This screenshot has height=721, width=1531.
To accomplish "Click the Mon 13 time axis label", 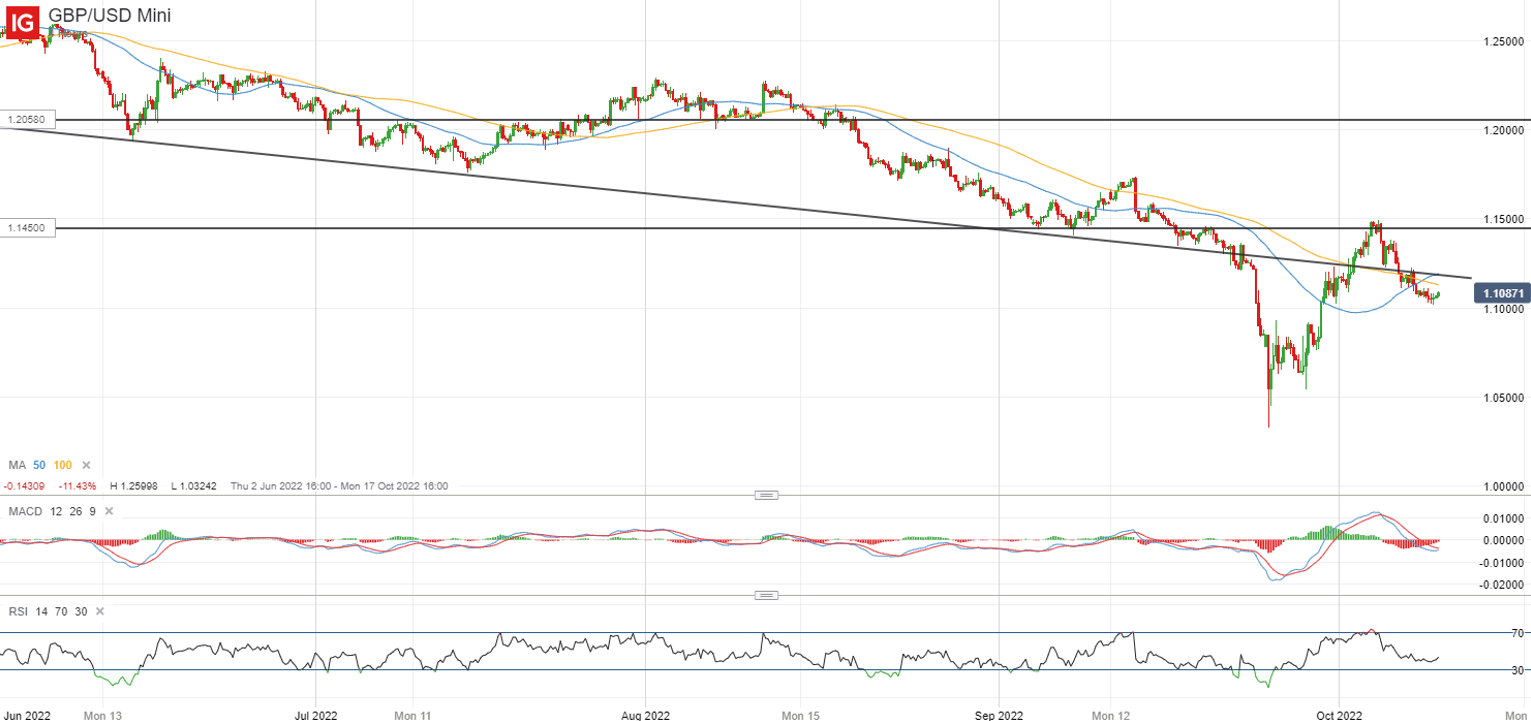I will 103,716.
